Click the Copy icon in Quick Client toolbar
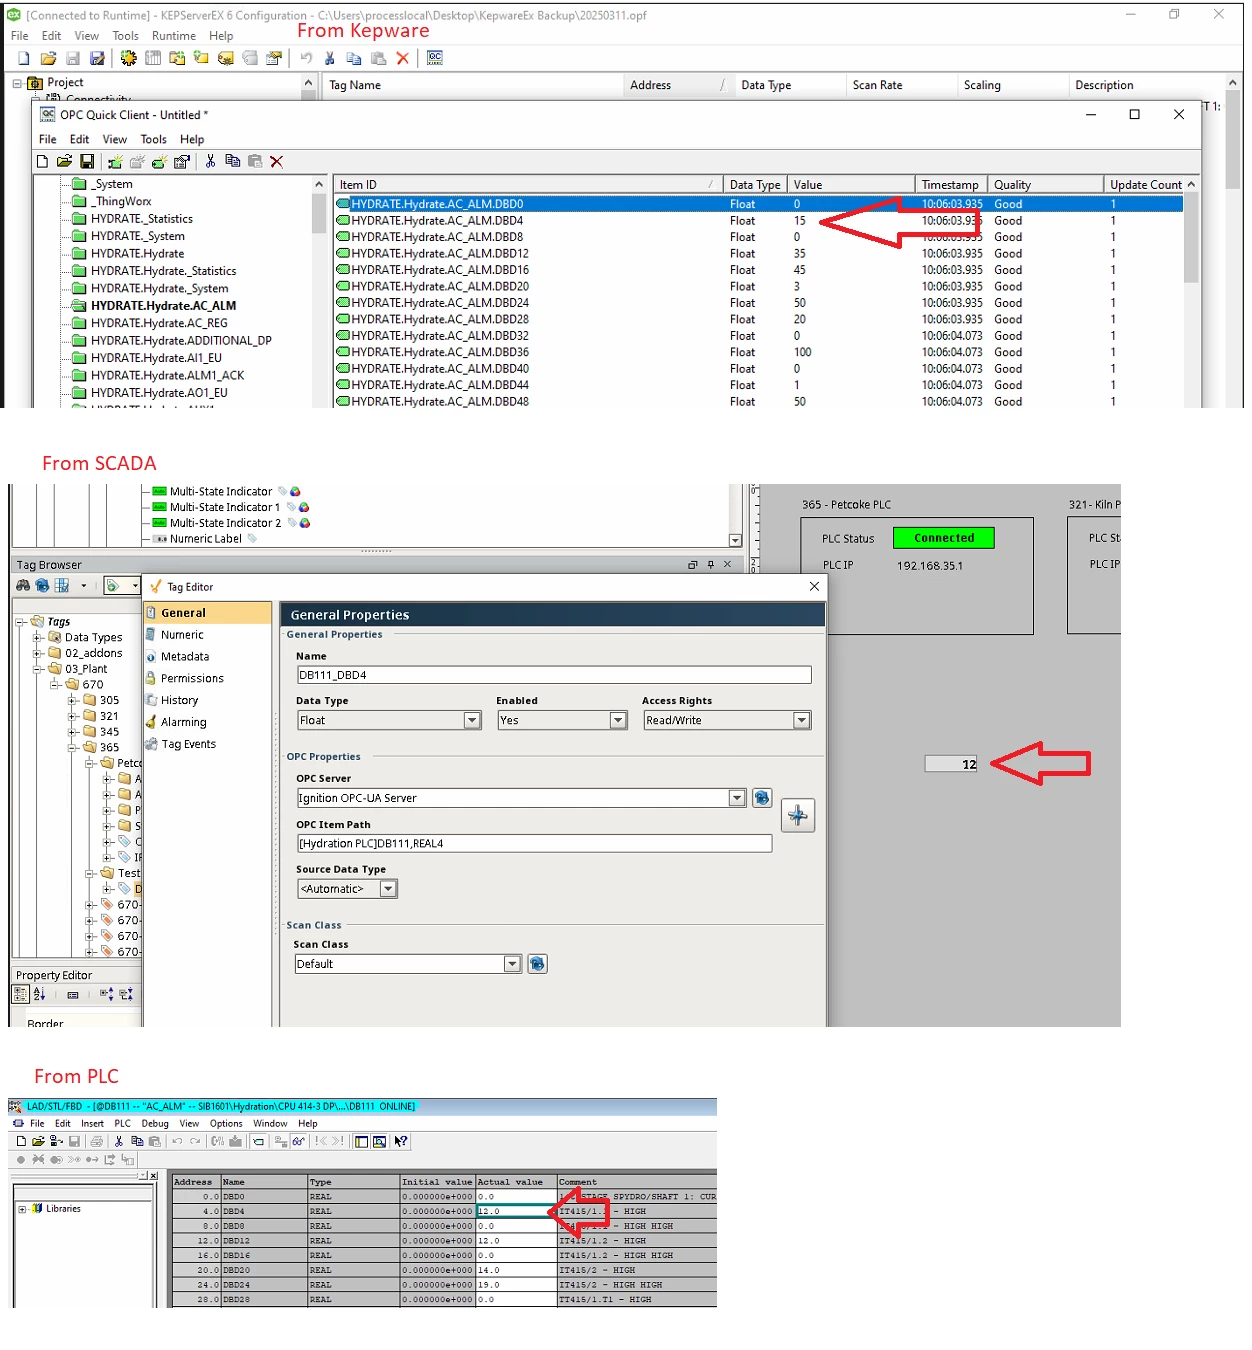1252x1350 pixels. click(x=232, y=161)
